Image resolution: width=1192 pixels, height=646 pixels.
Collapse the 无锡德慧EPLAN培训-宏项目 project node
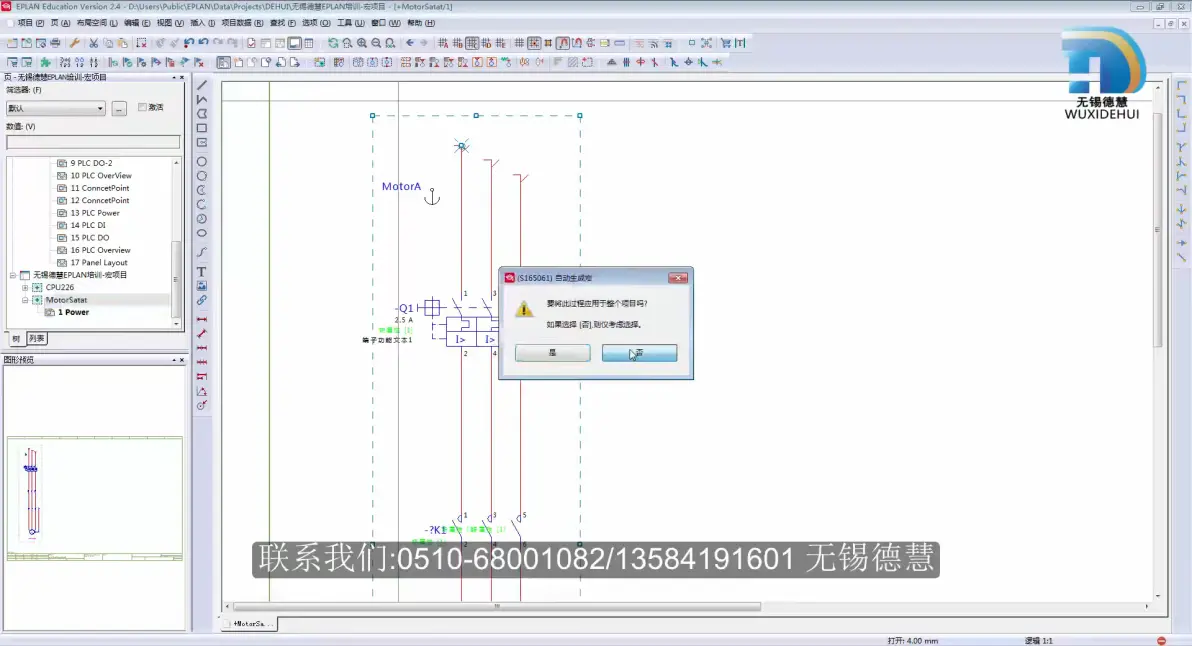[13, 275]
